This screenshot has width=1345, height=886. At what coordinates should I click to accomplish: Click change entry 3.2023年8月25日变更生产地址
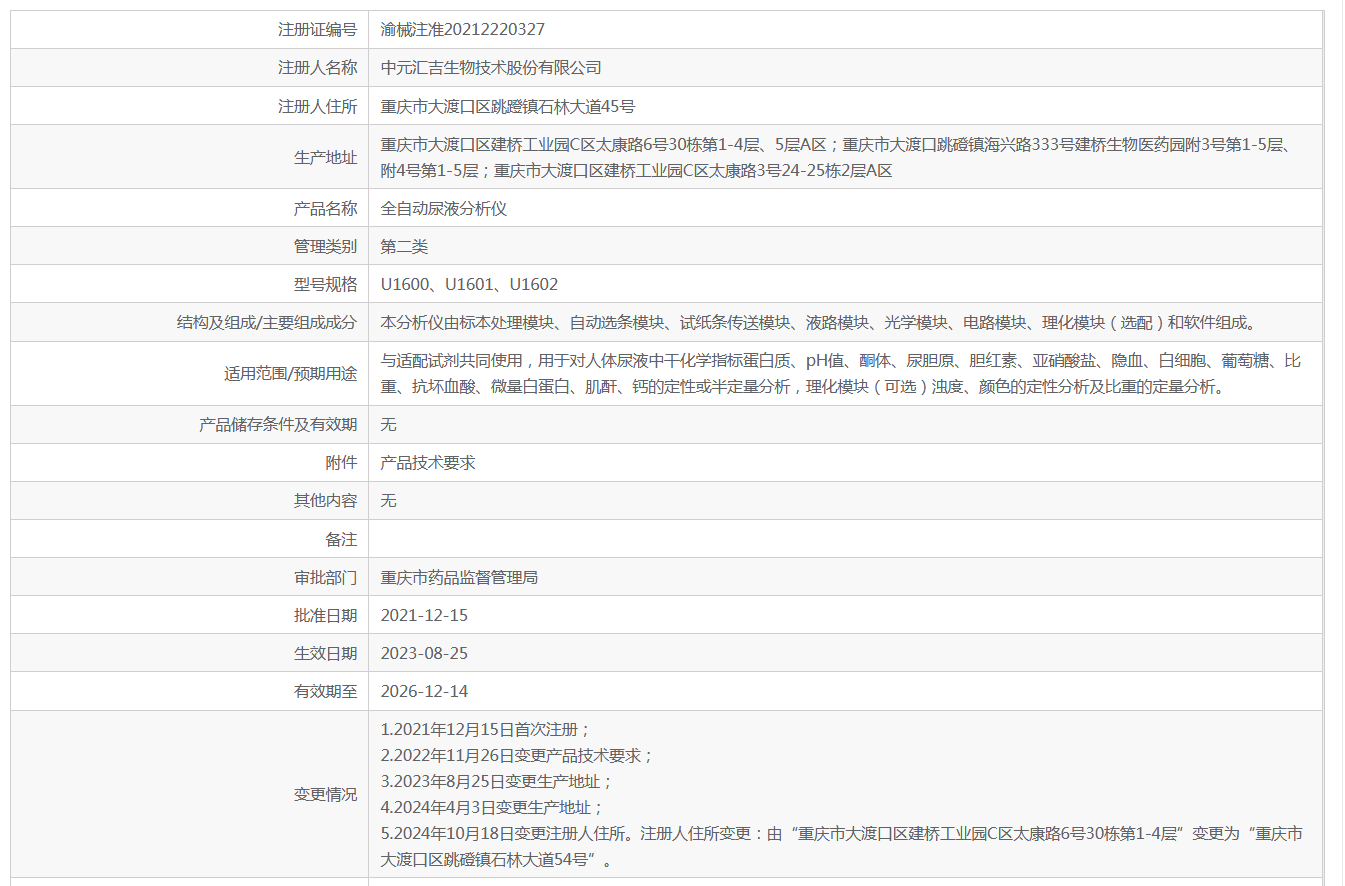pyautogui.click(x=497, y=782)
